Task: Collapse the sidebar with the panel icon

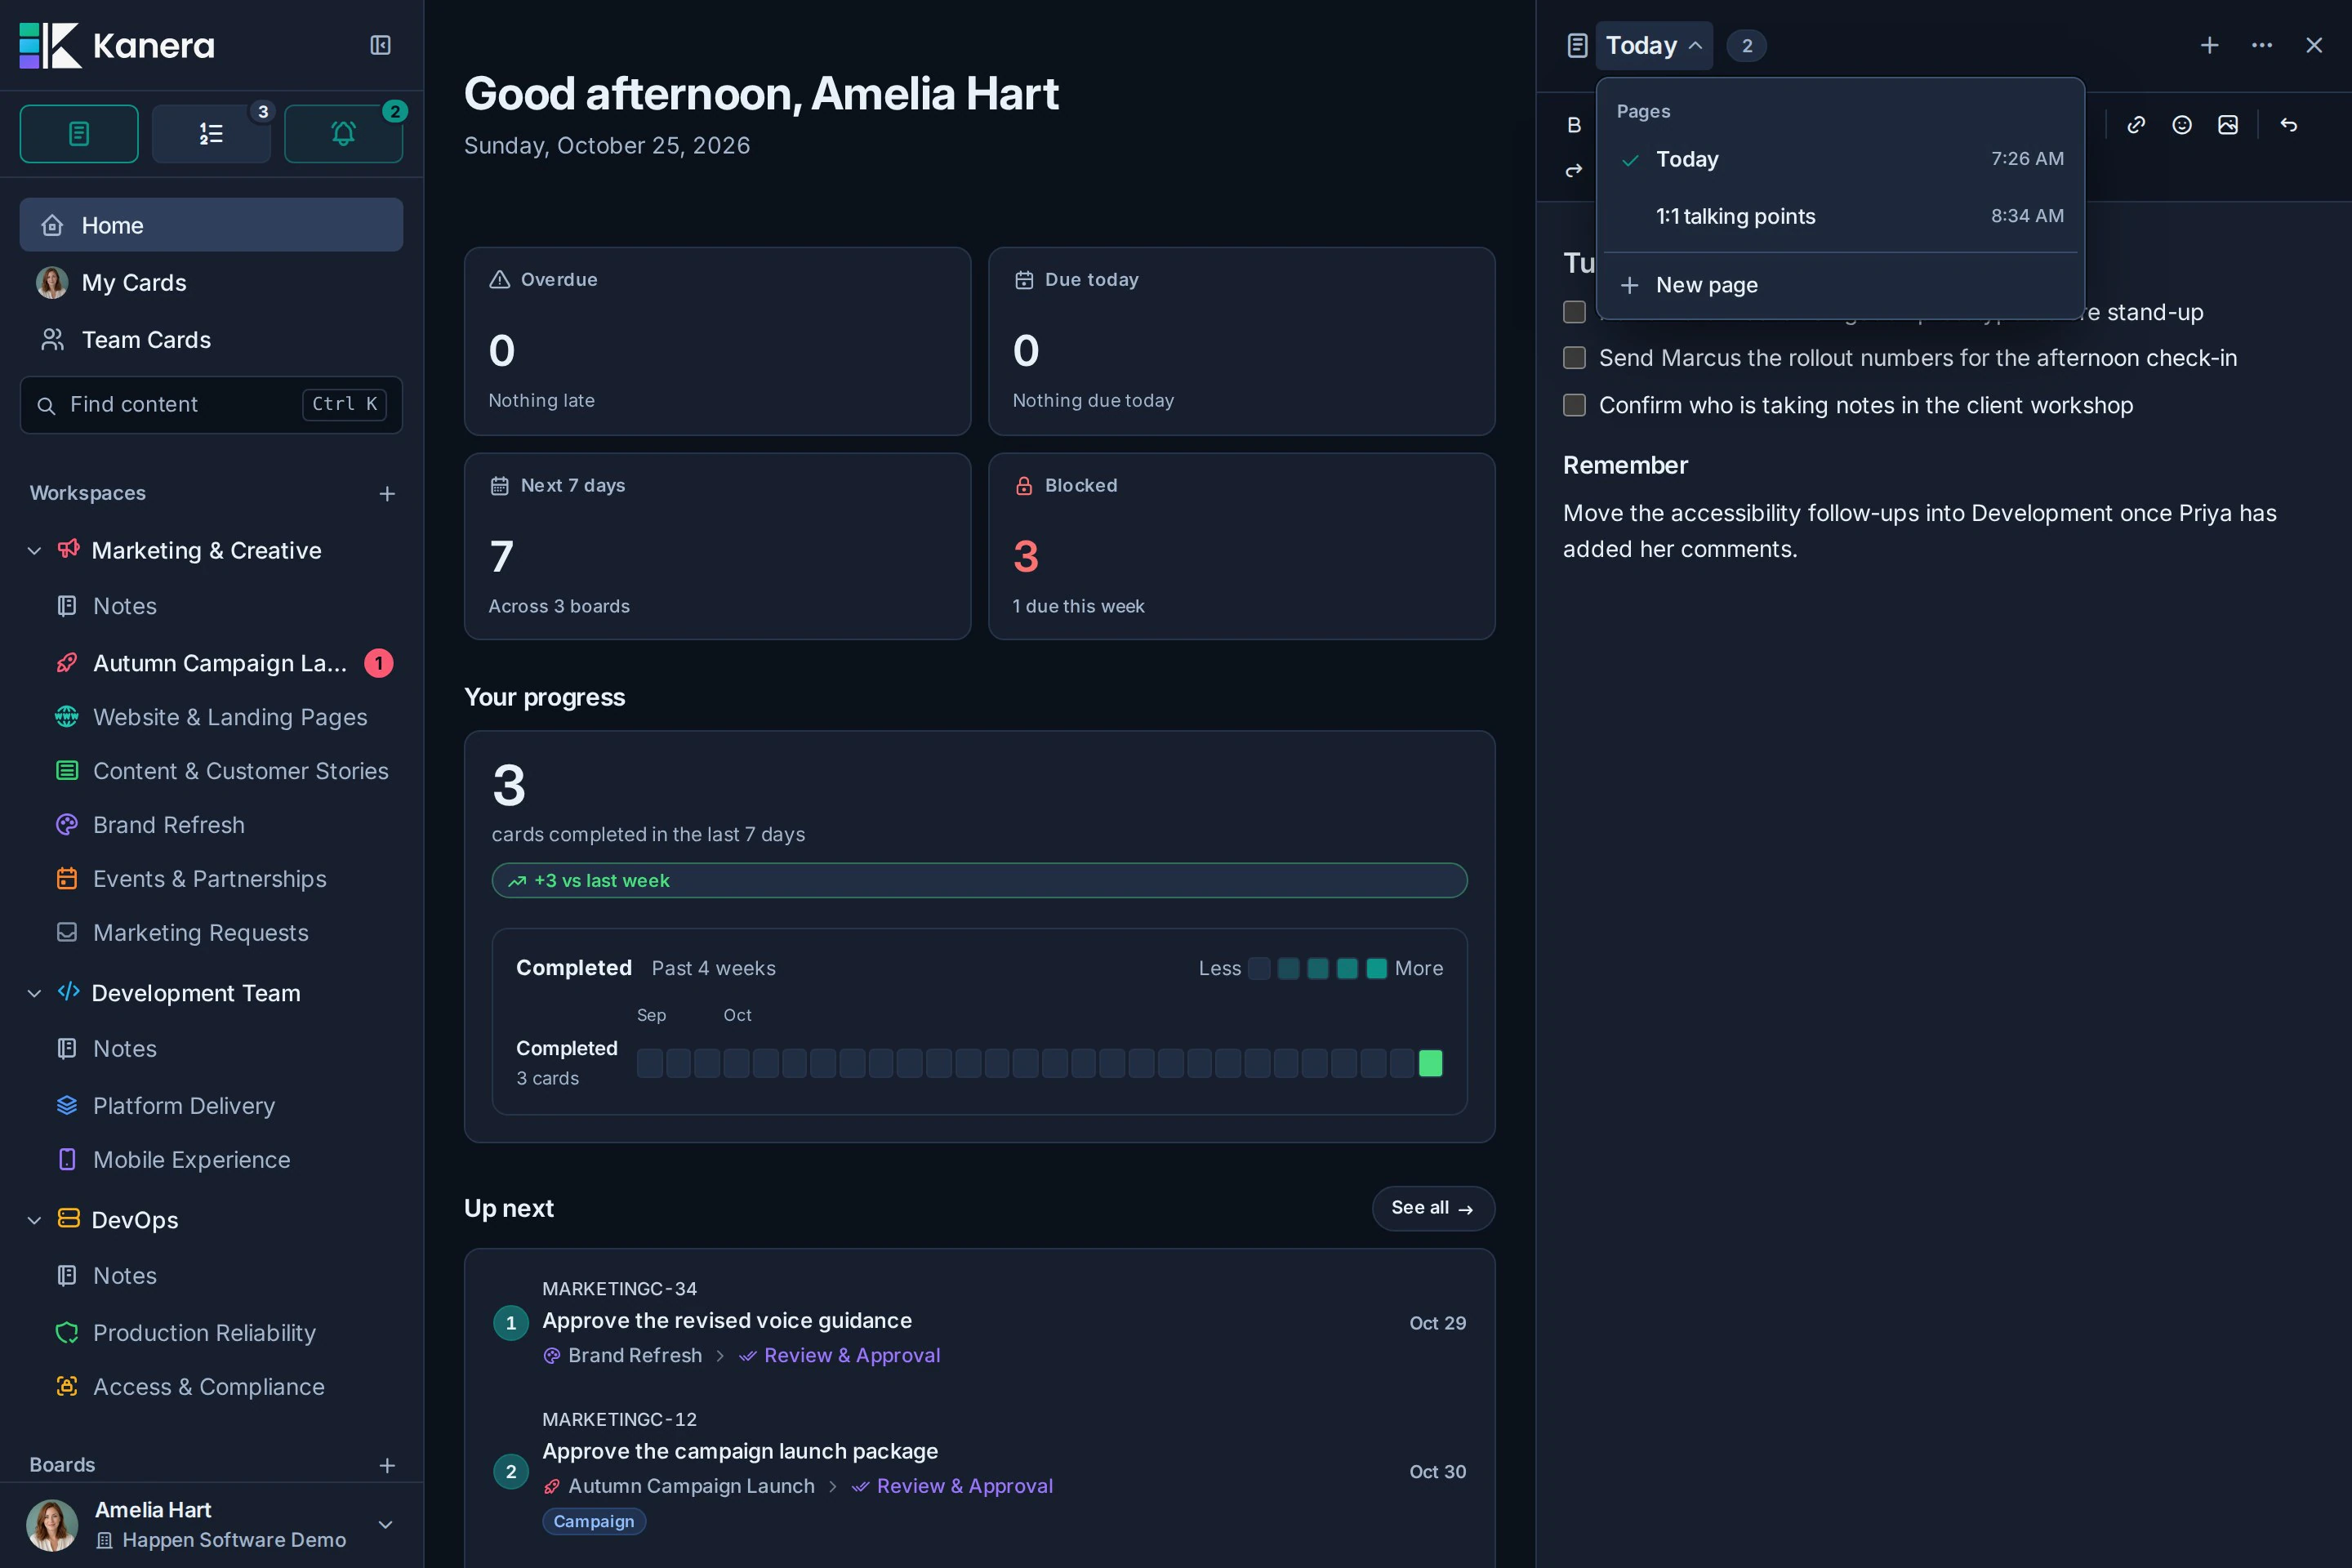Action: point(380,45)
